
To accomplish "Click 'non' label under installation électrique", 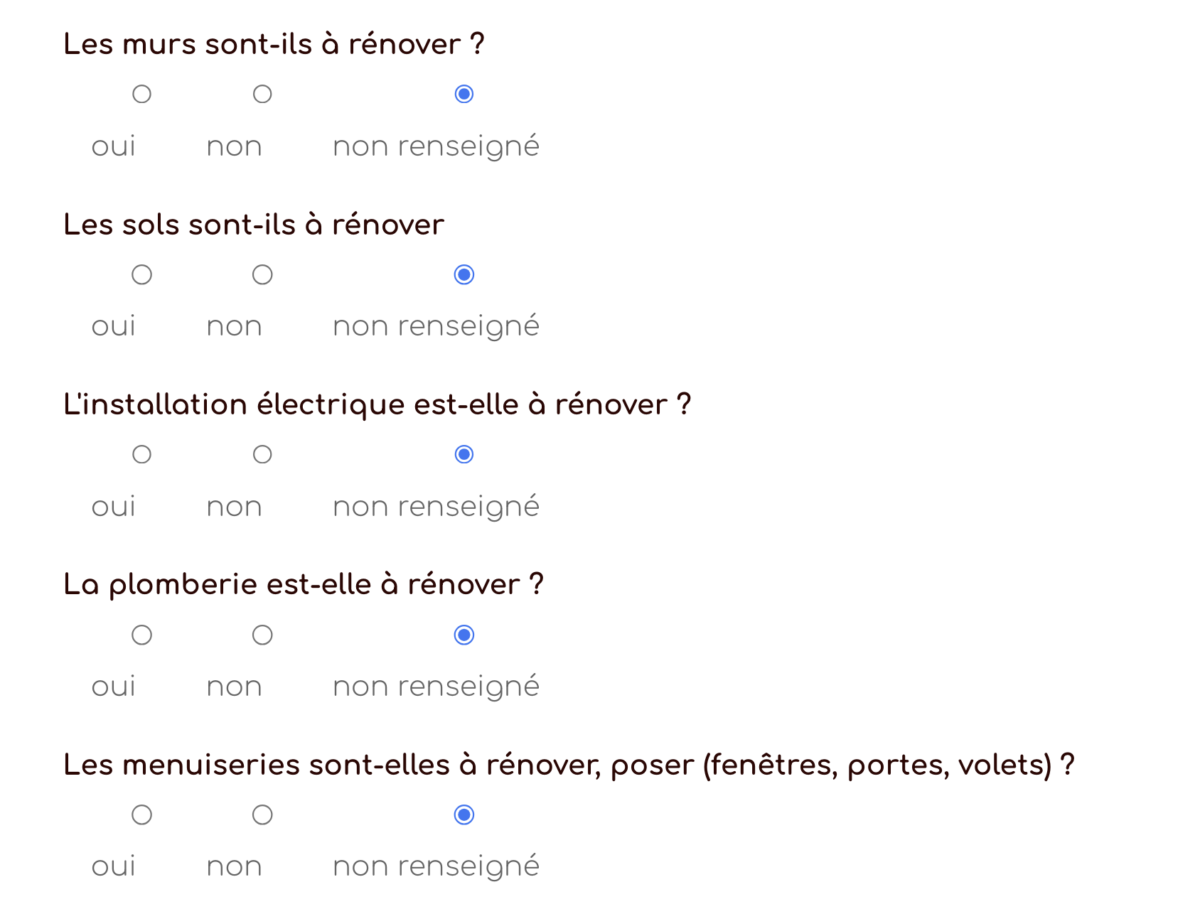I will 234,507.
